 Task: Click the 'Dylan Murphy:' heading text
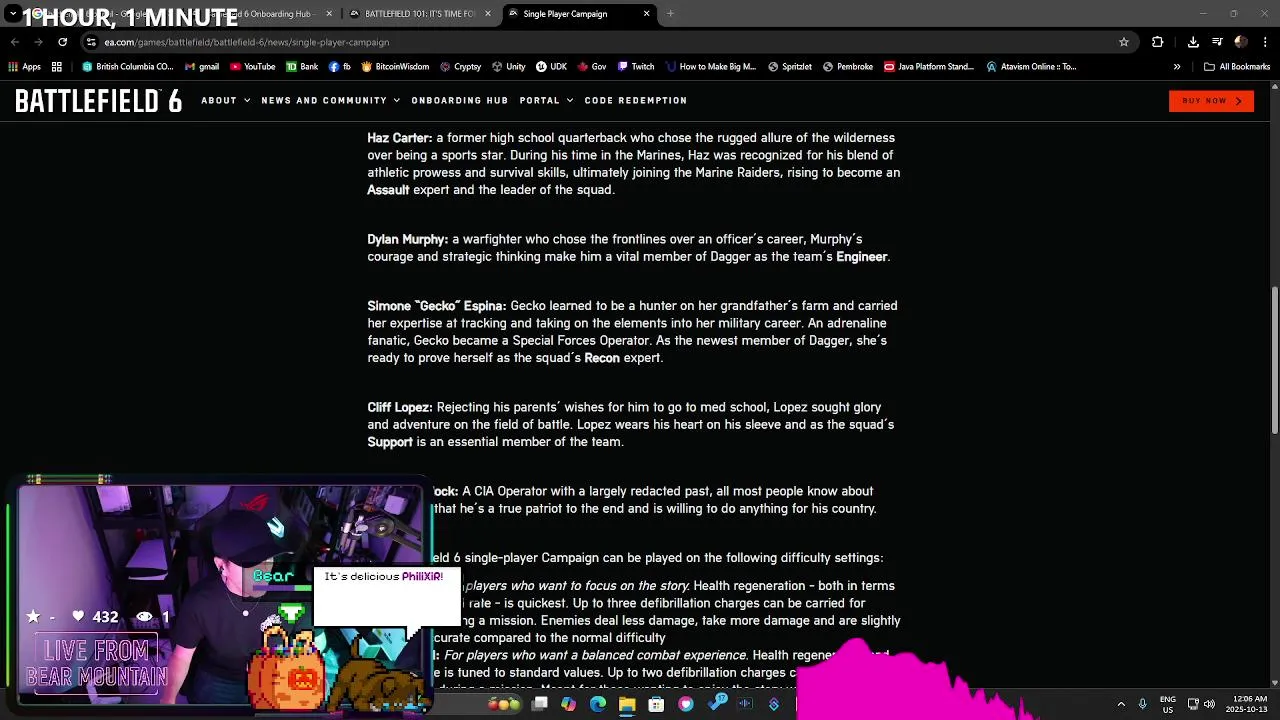pos(408,239)
